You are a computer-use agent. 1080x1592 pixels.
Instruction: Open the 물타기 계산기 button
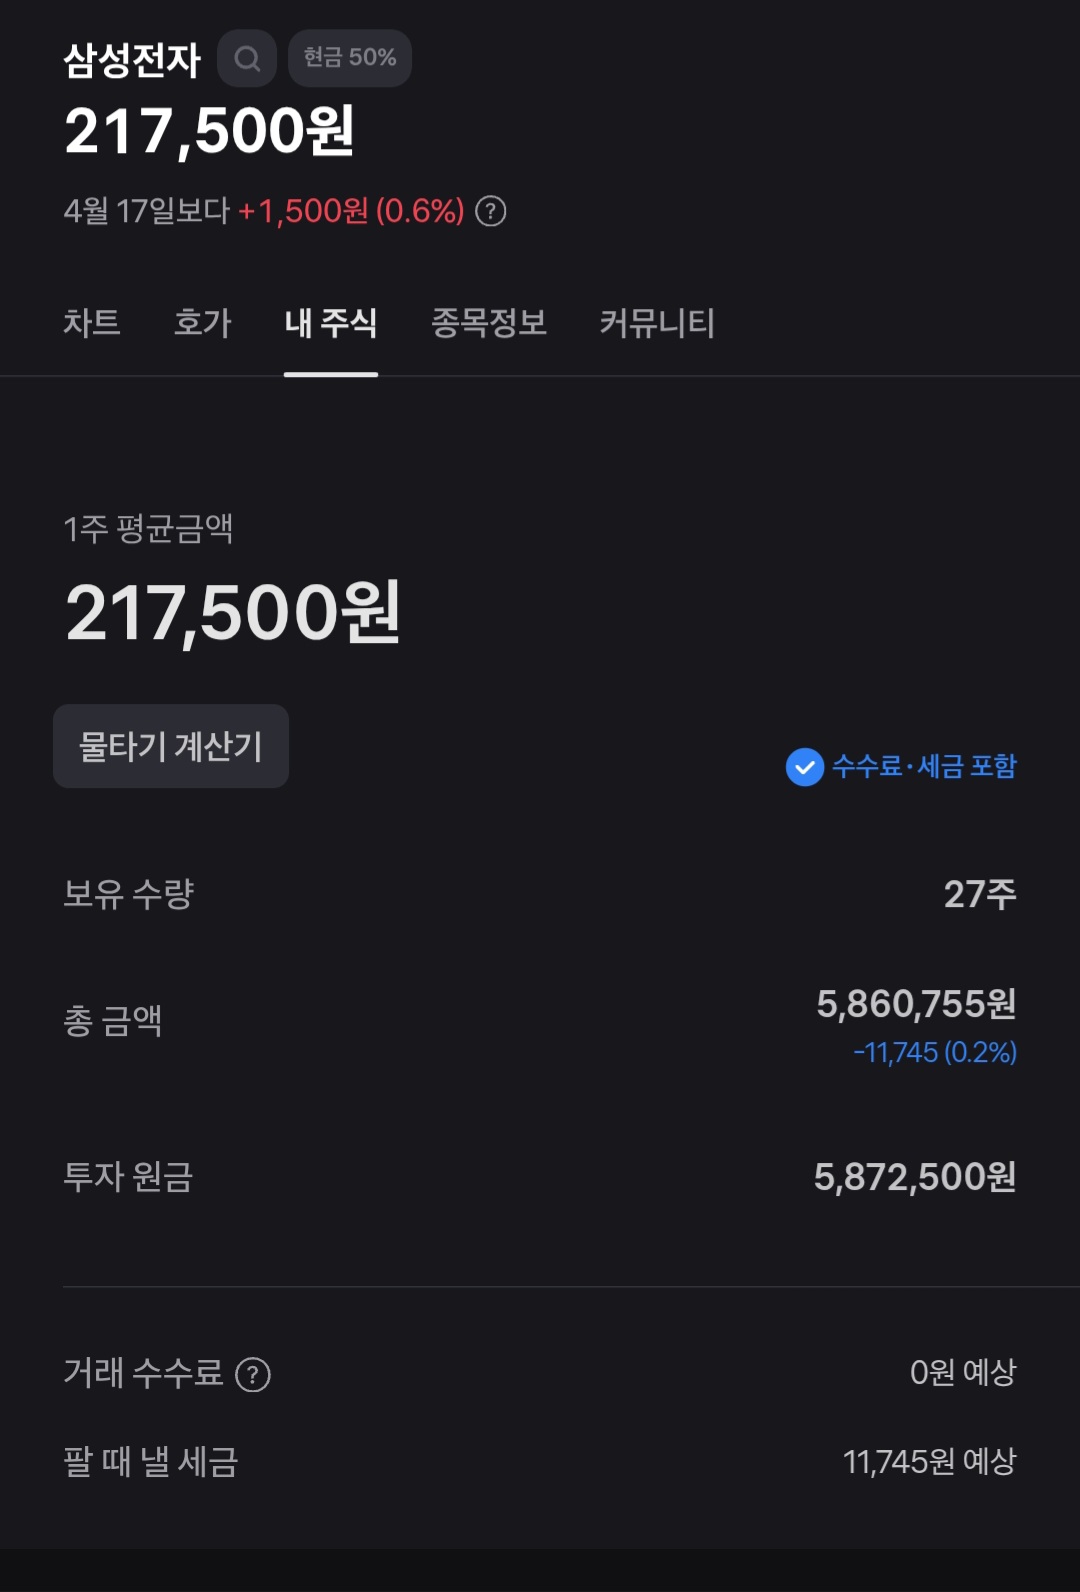click(171, 747)
